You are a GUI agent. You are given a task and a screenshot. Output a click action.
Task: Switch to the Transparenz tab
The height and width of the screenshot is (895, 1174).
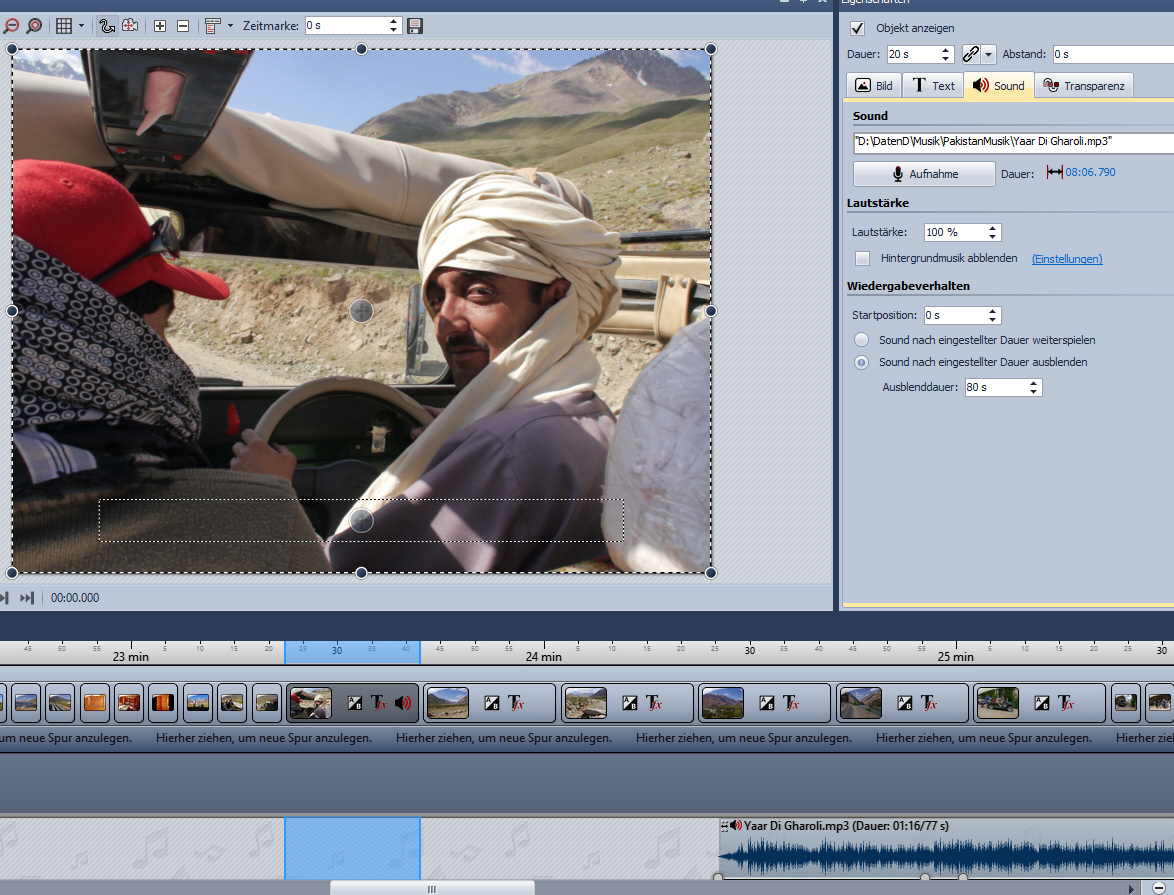click(1083, 86)
